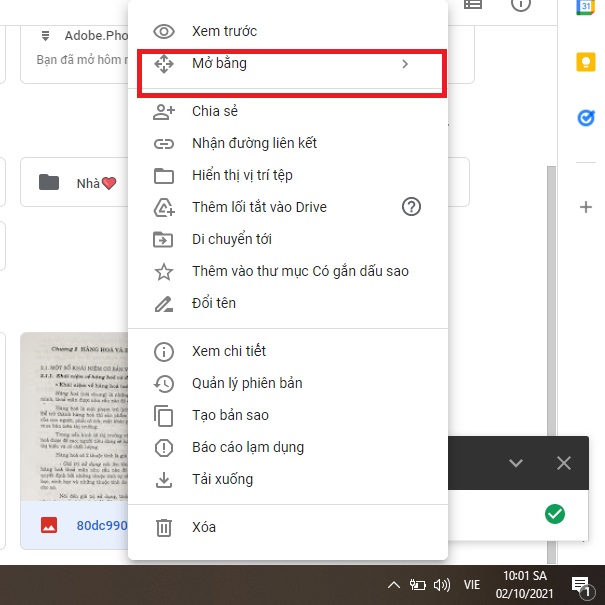
Task: Click the four-arrow icon beside Mở bằng
Action: click(x=164, y=64)
